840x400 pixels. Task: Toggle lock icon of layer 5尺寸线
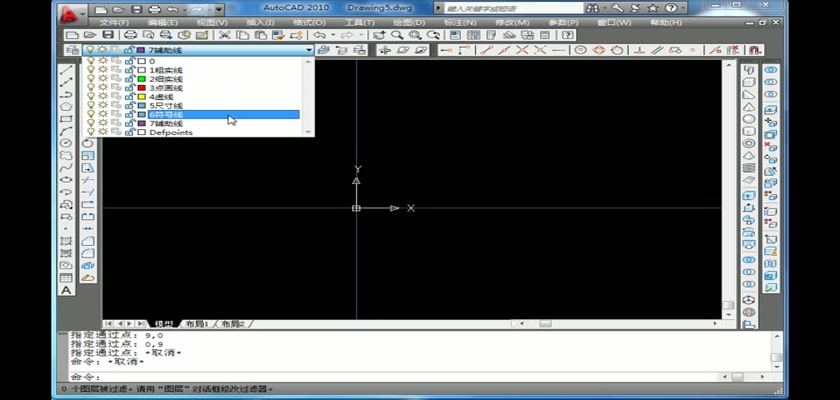click(129, 105)
